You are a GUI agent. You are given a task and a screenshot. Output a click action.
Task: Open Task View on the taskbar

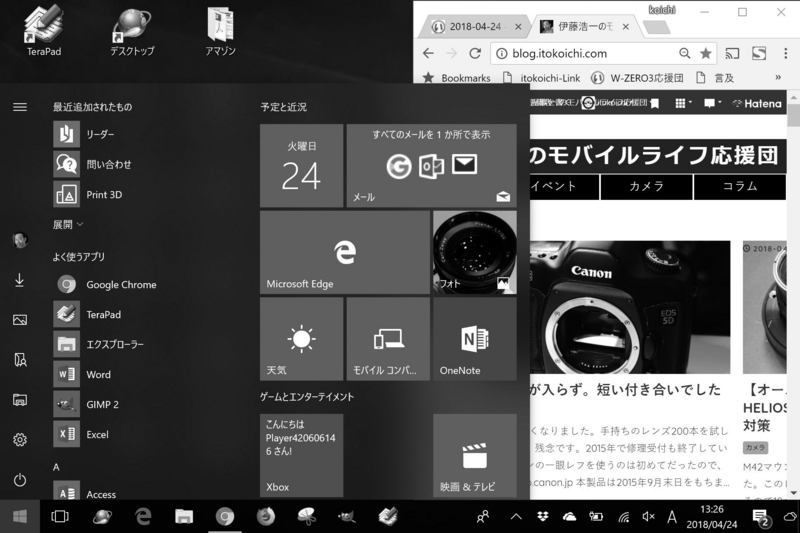pyautogui.click(x=60, y=517)
